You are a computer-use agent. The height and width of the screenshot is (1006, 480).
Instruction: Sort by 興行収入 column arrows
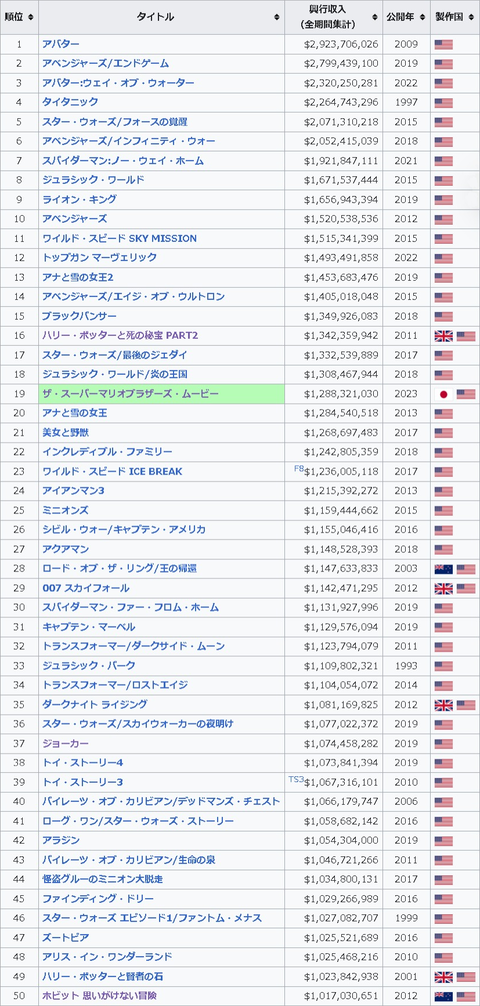[375, 17]
